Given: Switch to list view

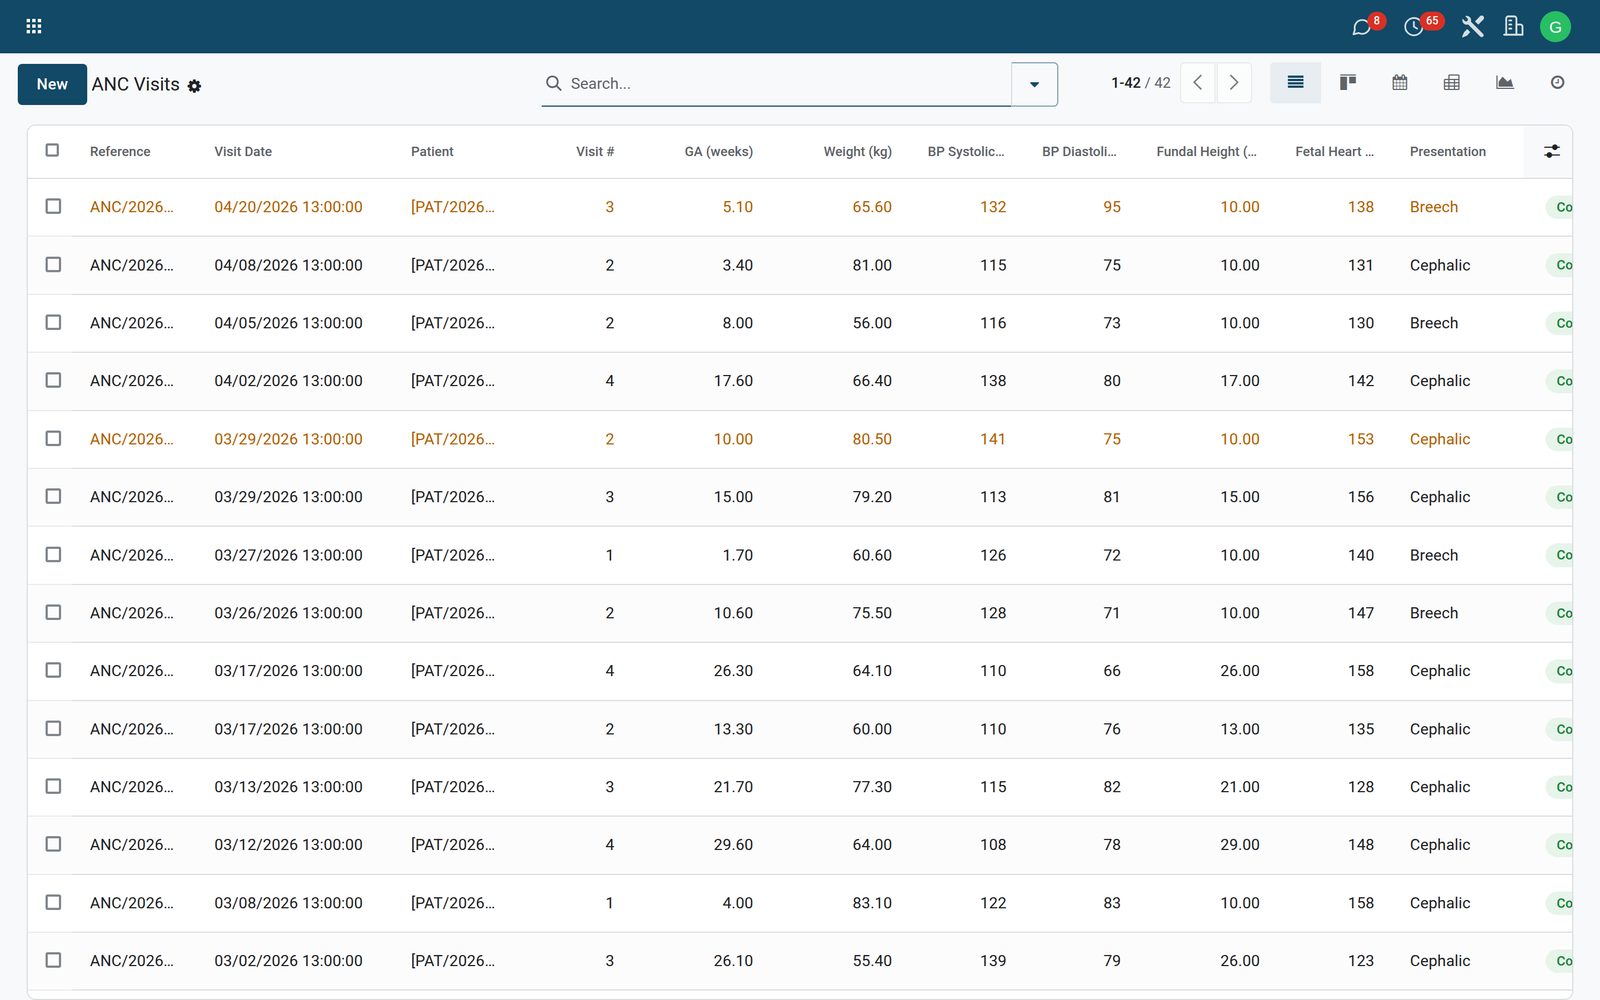Looking at the screenshot, I should point(1295,83).
